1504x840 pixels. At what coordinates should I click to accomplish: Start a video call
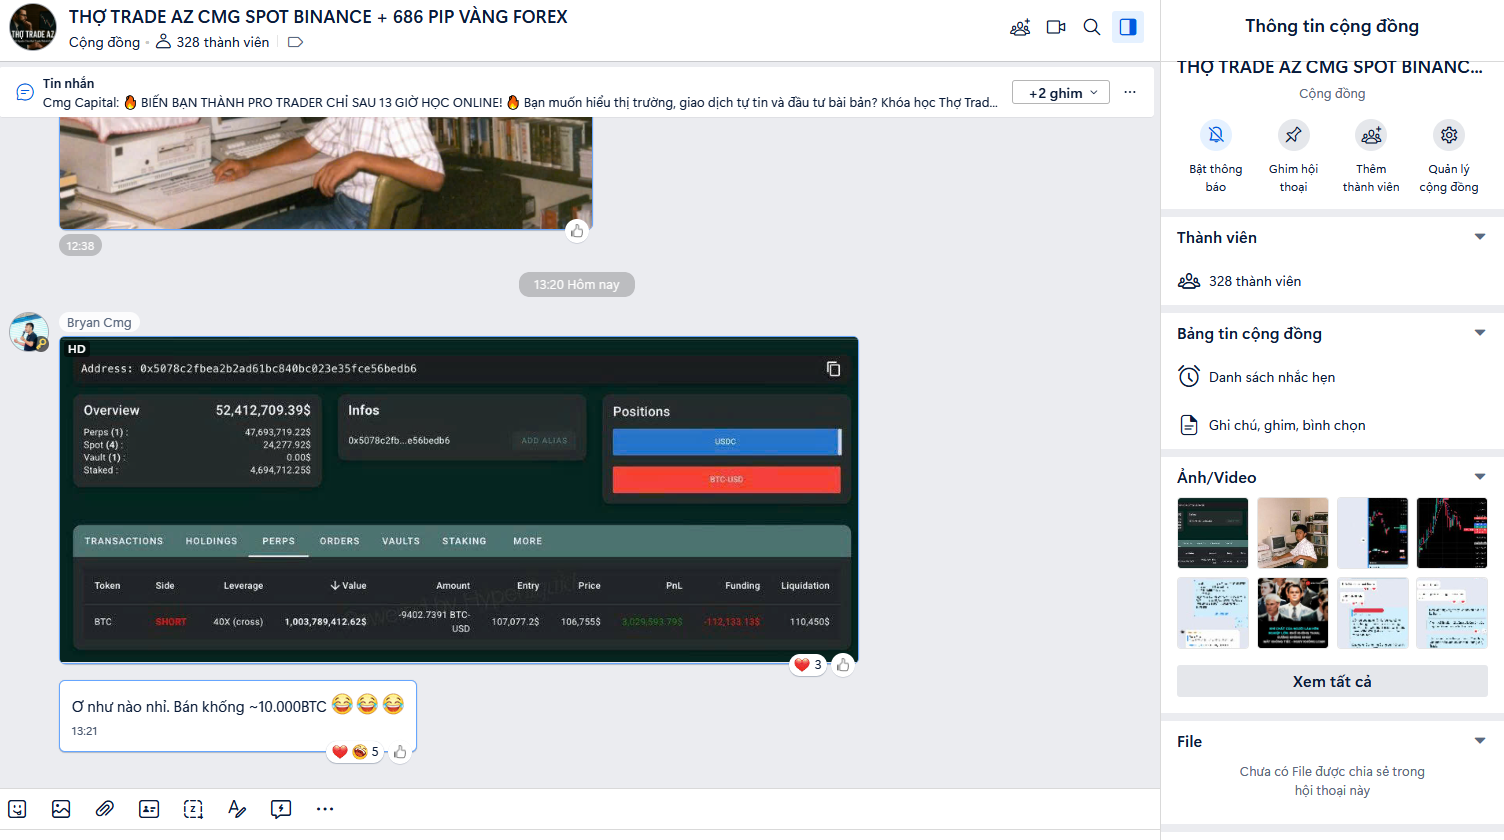[1056, 27]
